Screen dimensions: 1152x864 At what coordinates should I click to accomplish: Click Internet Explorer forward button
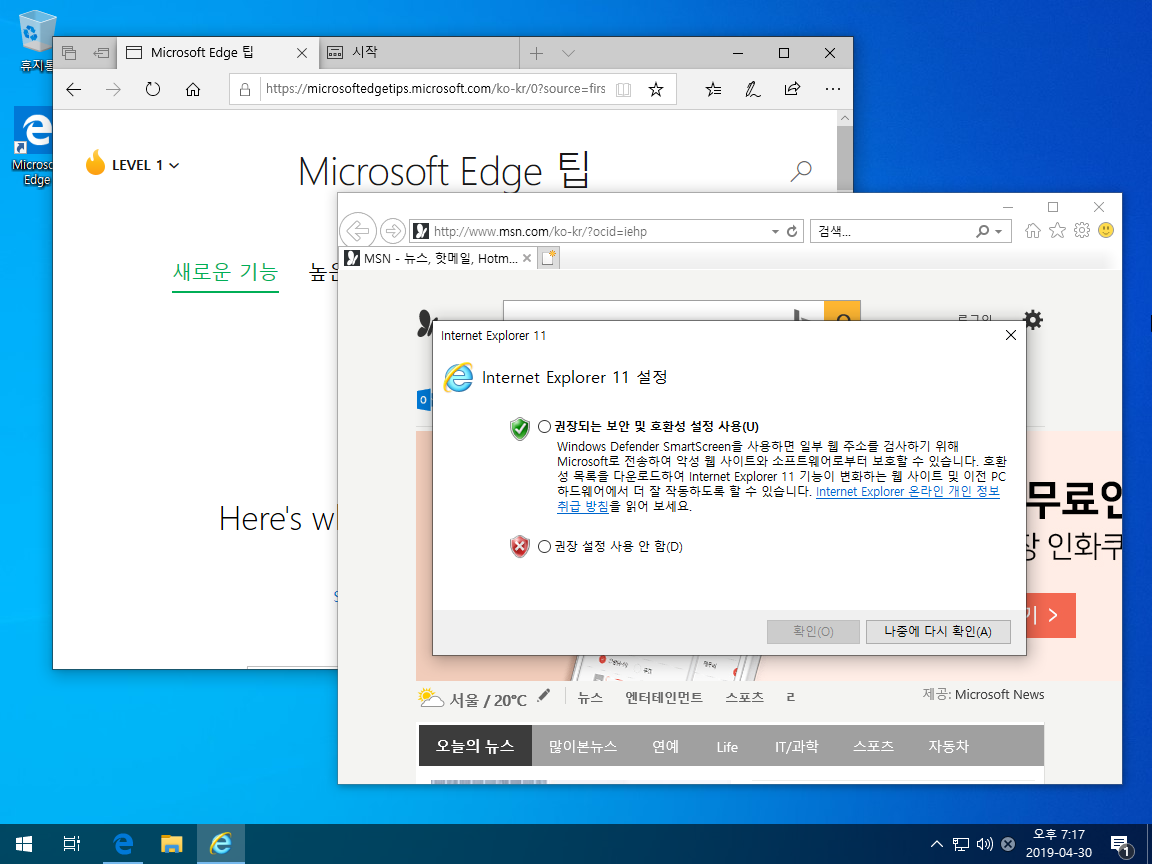click(393, 231)
